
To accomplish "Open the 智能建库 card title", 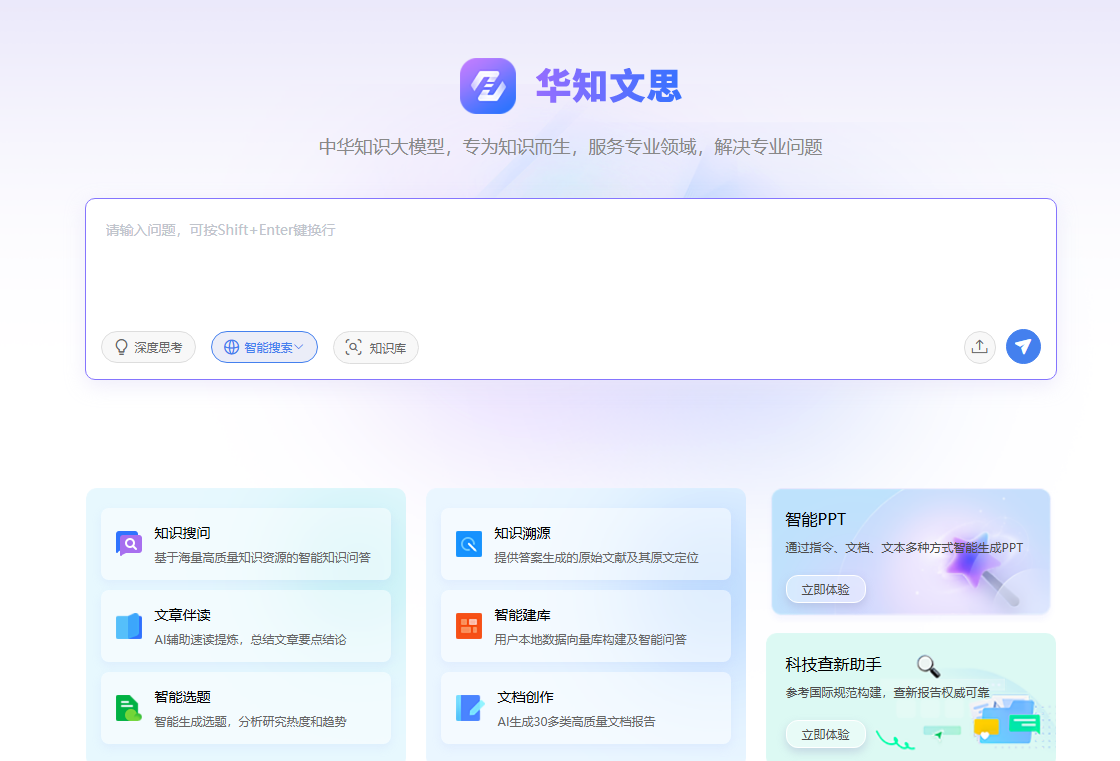I will click(x=522, y=615).
